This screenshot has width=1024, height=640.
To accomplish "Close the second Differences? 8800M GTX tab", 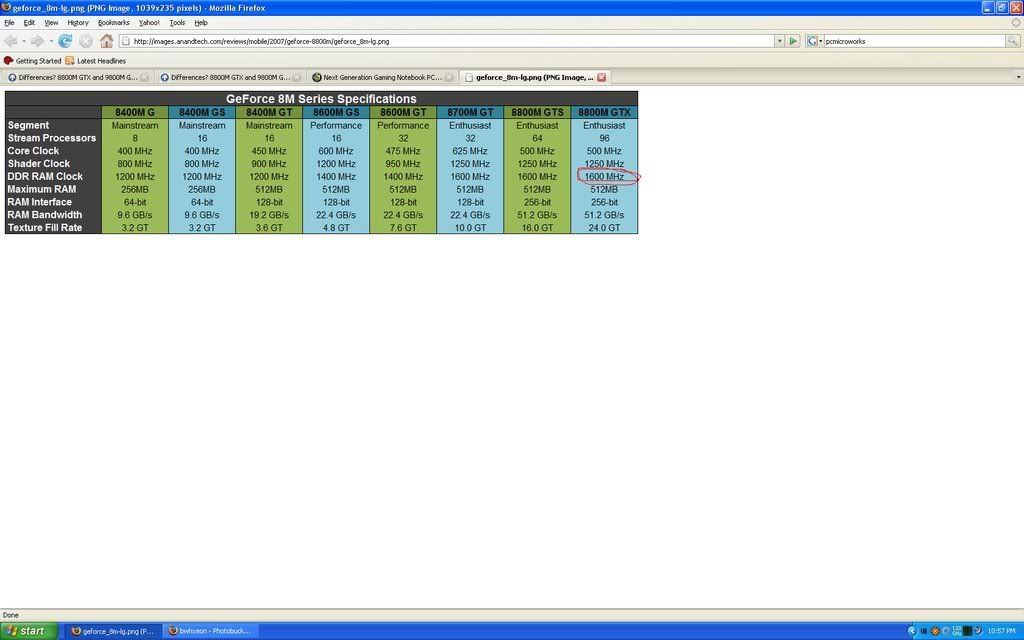I will [x=296, y=77].
